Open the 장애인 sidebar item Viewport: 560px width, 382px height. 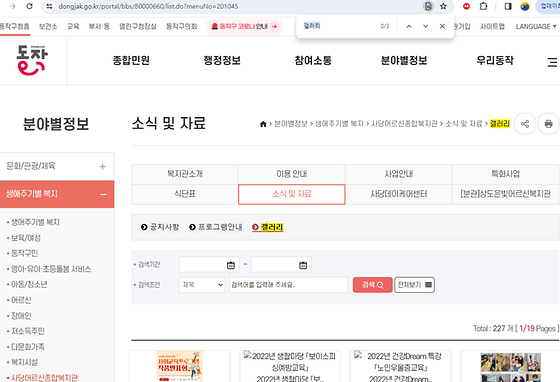(21, 316)
